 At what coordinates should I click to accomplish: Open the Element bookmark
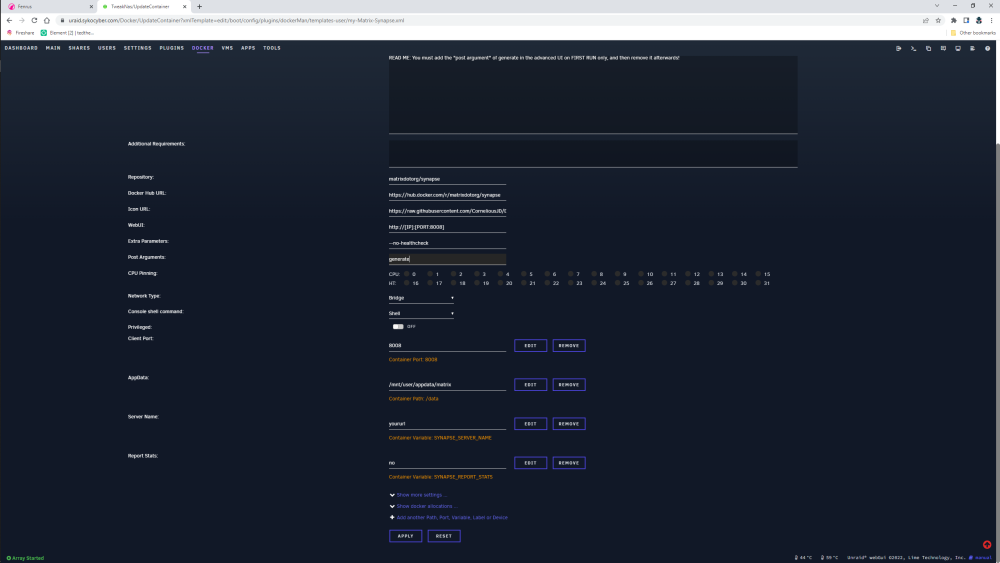click(x=67, y=33)
